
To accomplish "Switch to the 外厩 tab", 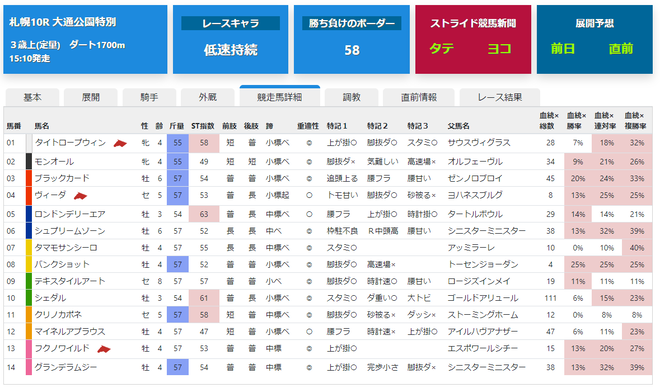I will click(208, 98).
